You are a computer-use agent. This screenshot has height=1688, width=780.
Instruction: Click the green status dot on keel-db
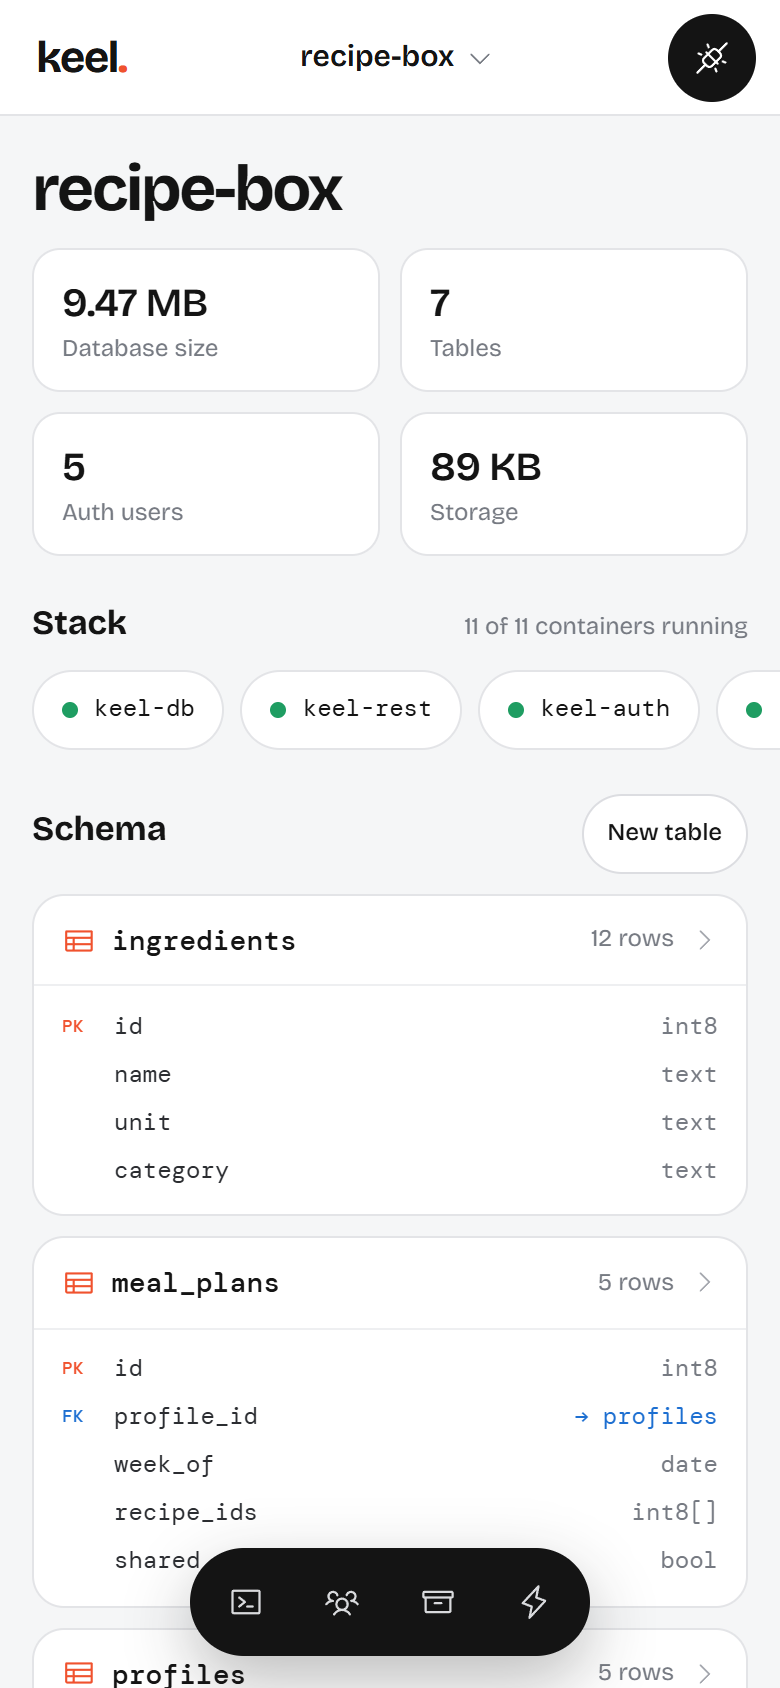pyautogui.click(x=70, y=710)
